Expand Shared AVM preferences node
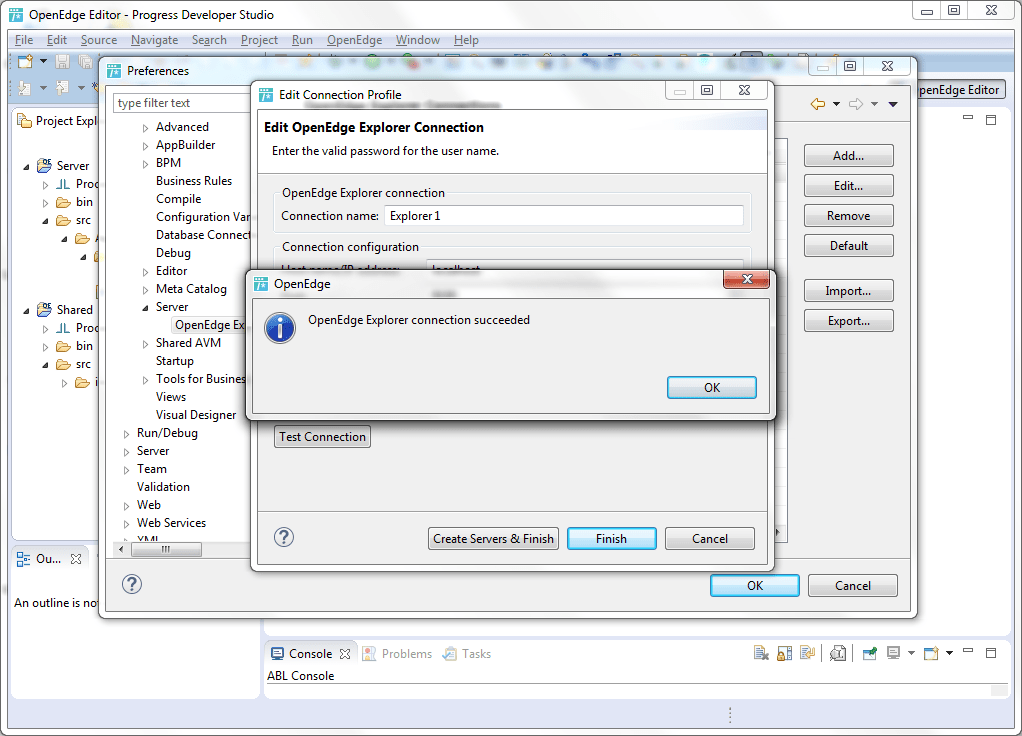Viewport: 1022px width, 736px height. tap(145, 344)
